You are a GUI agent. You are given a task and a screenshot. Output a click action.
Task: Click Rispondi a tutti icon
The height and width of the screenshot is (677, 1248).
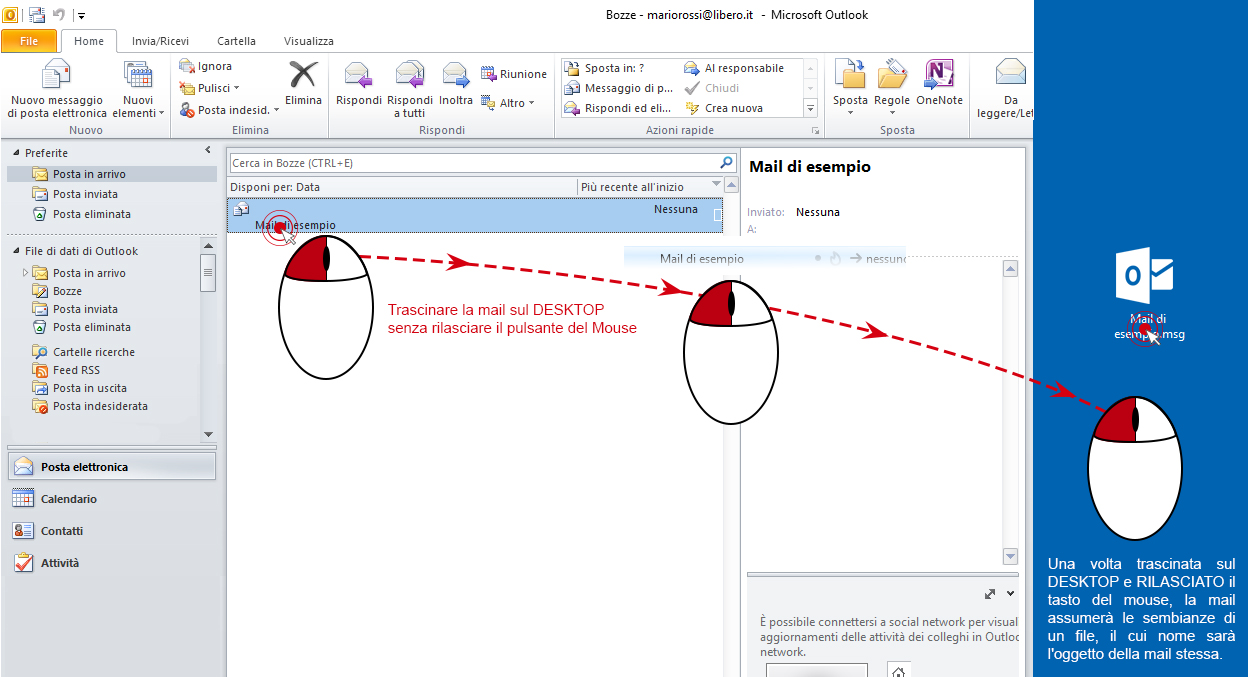(410, 77)
